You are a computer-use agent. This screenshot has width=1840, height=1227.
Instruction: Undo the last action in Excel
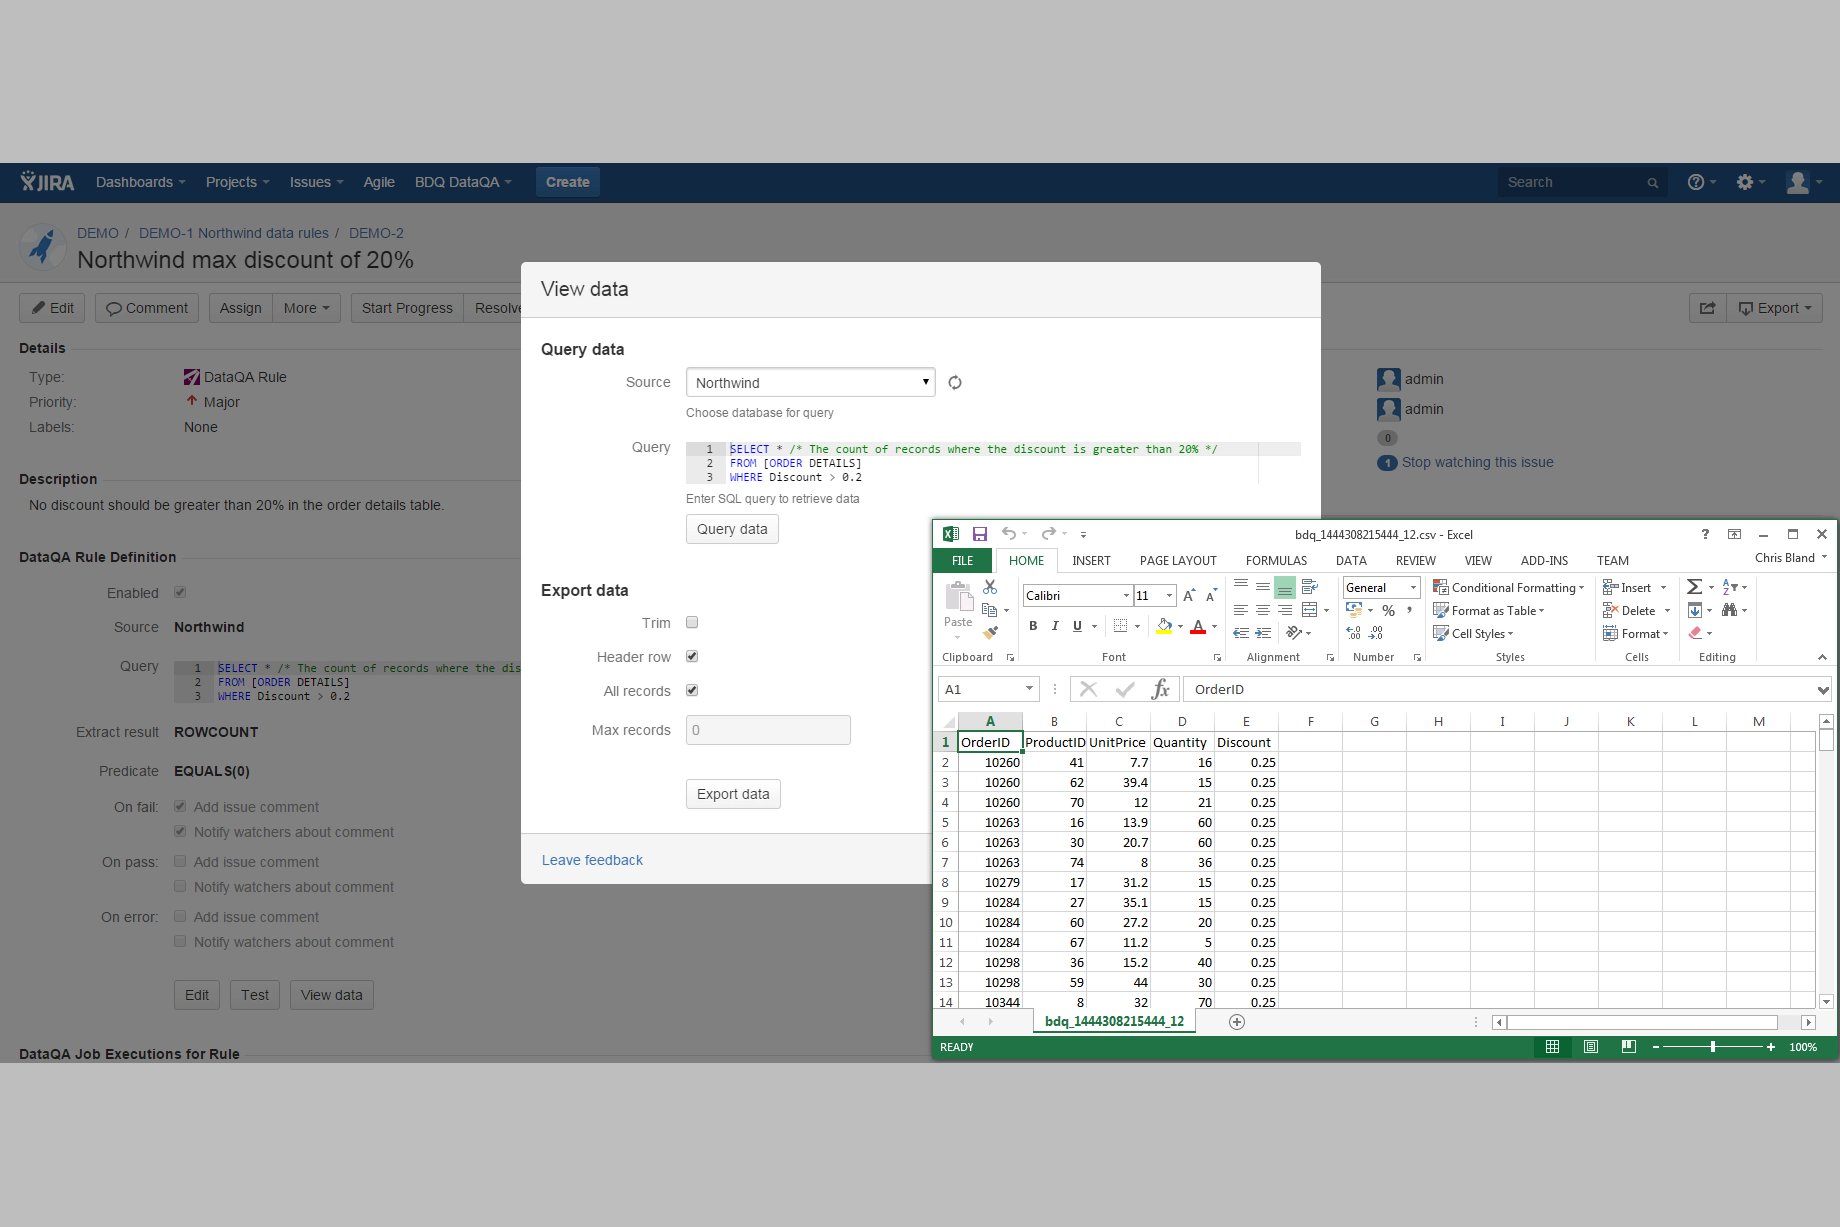click(x=1009, y=534)
